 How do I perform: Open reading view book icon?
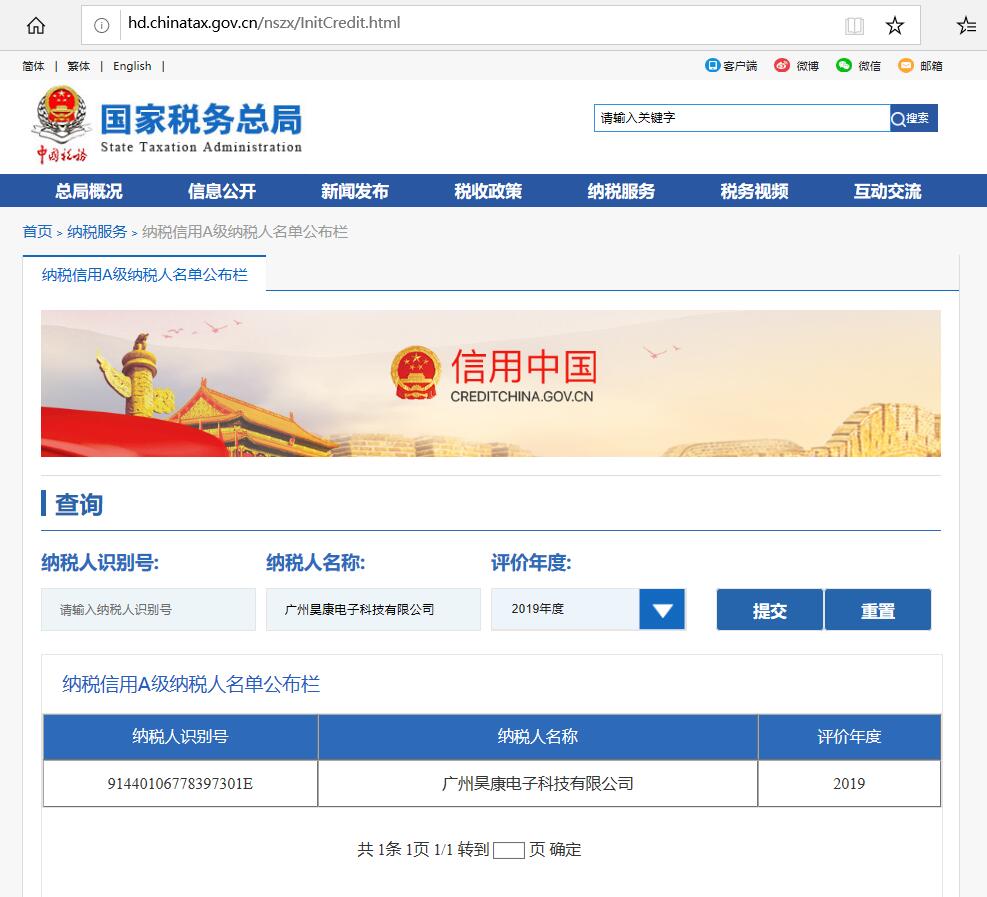coord(853,25)
